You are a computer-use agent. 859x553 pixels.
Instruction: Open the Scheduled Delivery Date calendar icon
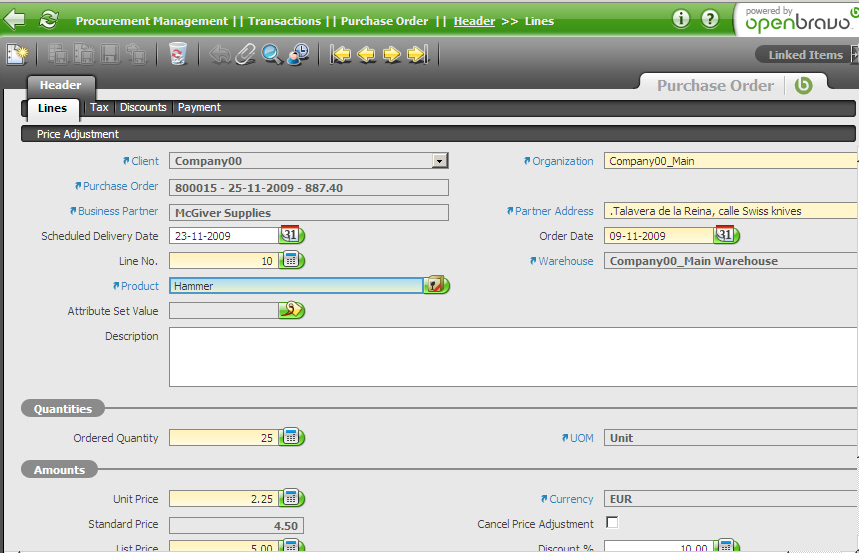[x=291, y=235]
